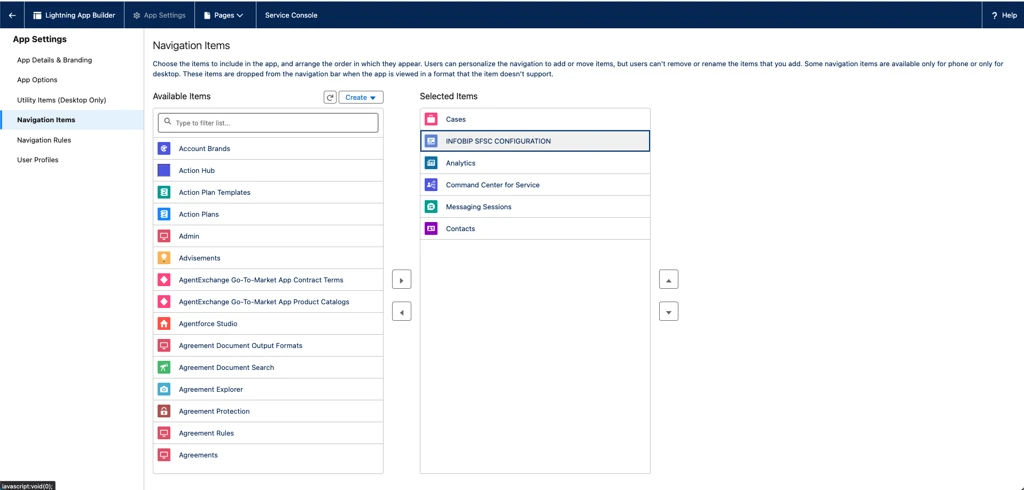Open the Create dropdown button
The width and height of the screenshot is (1024, 490).
tap(360, 97)
